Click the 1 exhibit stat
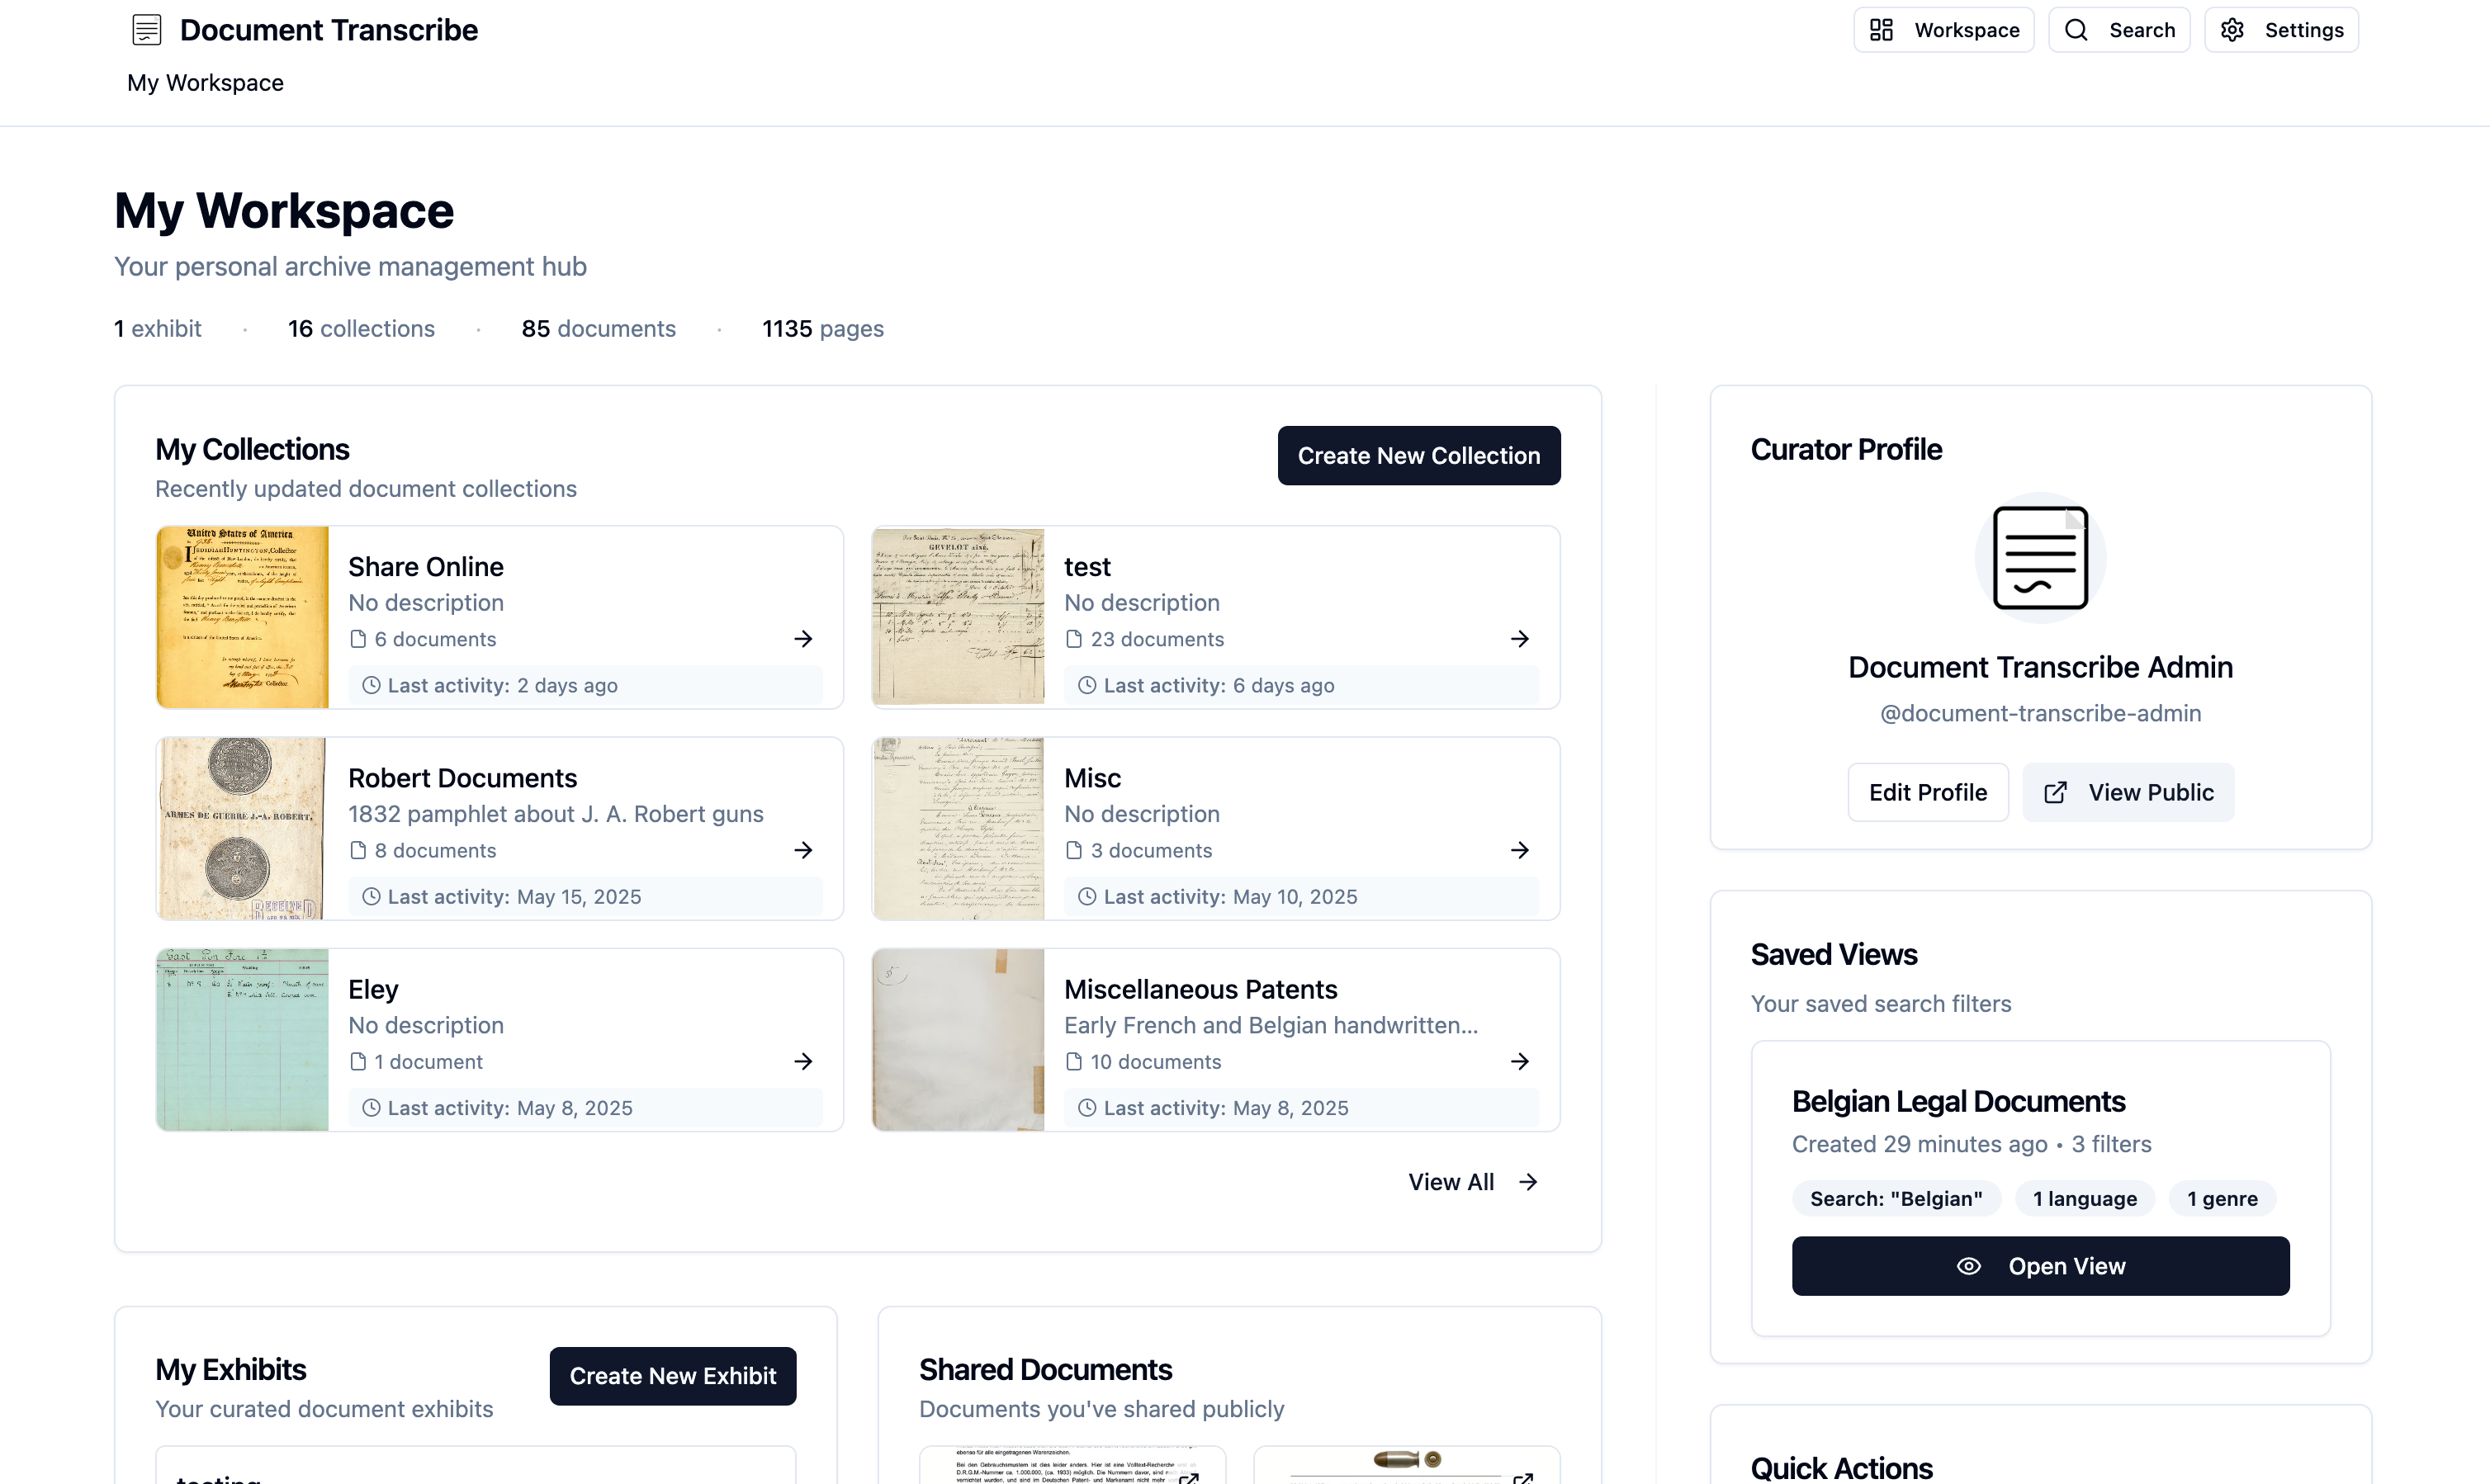This screenshot has height=1484, width=2490. point(157,329)
